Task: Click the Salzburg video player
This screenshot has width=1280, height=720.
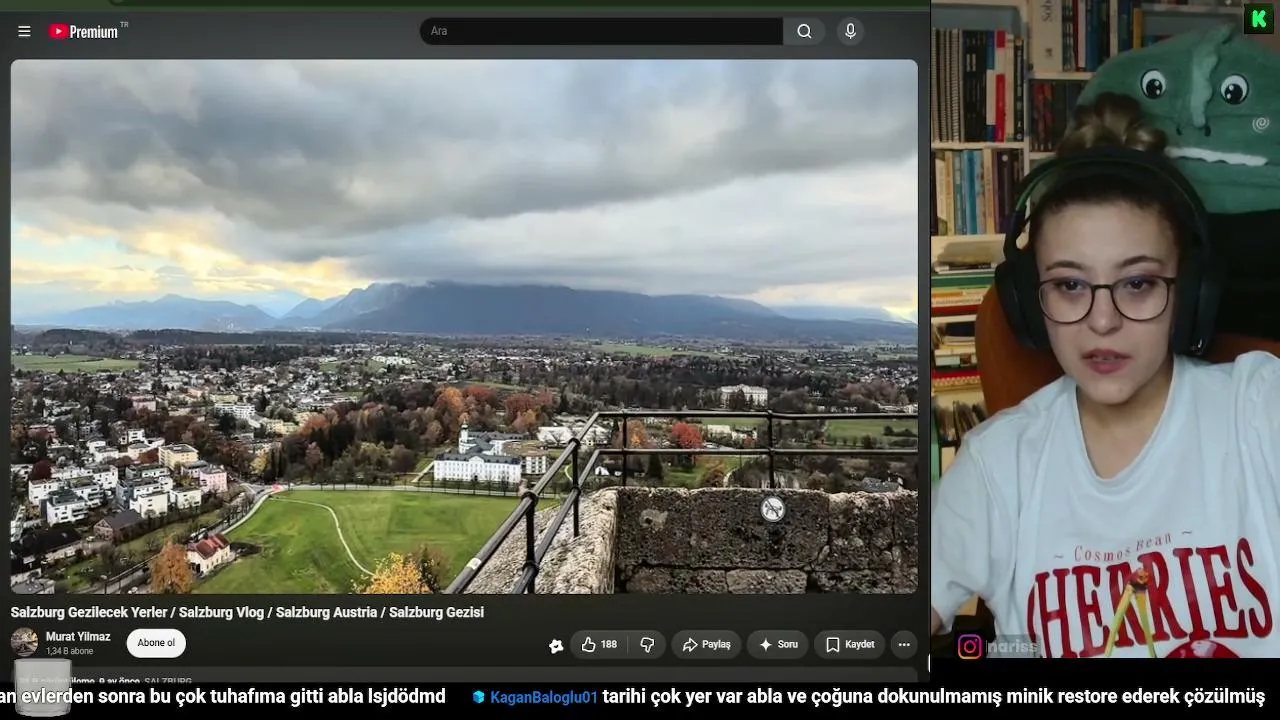Action: click(464, 326)
